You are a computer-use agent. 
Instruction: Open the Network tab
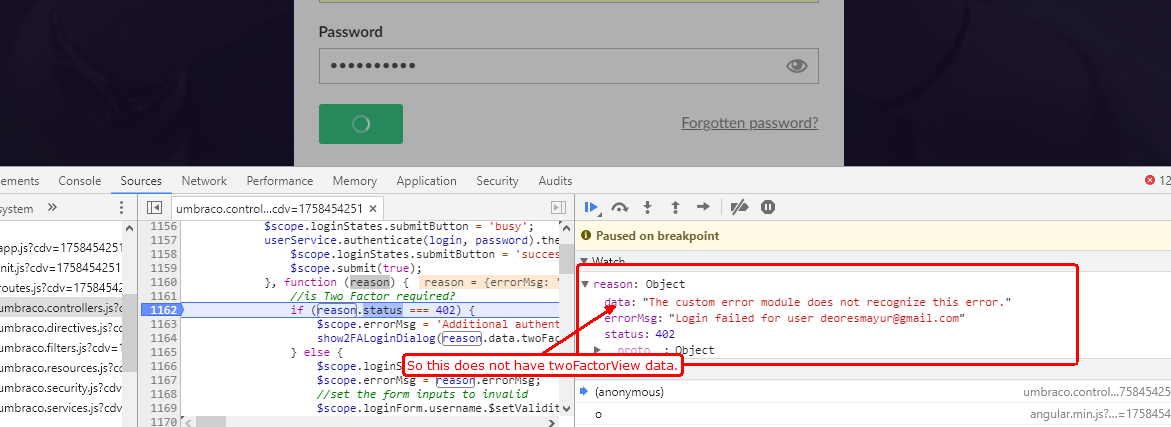[204, 181]
